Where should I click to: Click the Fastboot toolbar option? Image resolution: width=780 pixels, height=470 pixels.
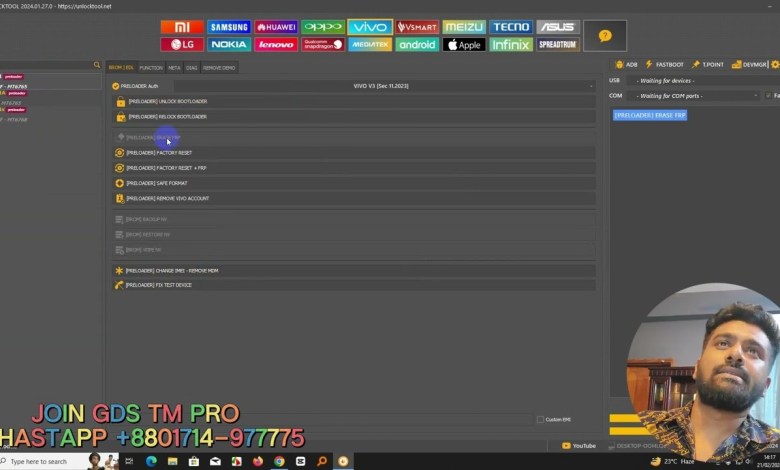(x=664, y=64)
